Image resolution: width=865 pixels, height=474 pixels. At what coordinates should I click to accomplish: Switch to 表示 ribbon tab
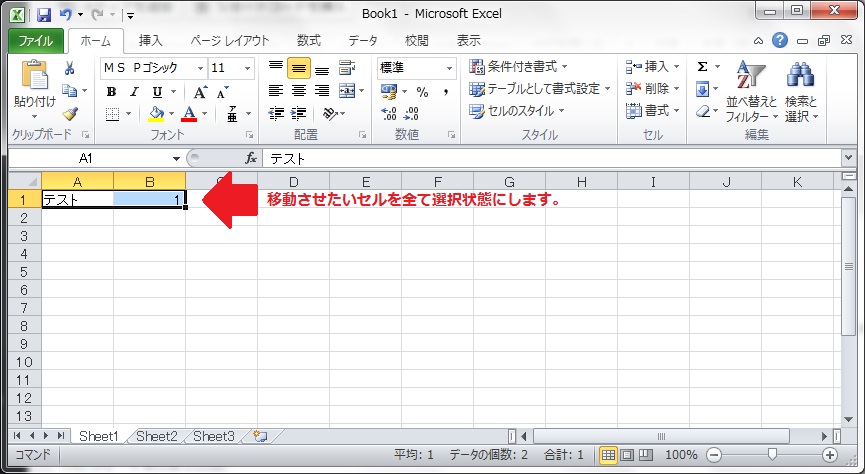468,40
